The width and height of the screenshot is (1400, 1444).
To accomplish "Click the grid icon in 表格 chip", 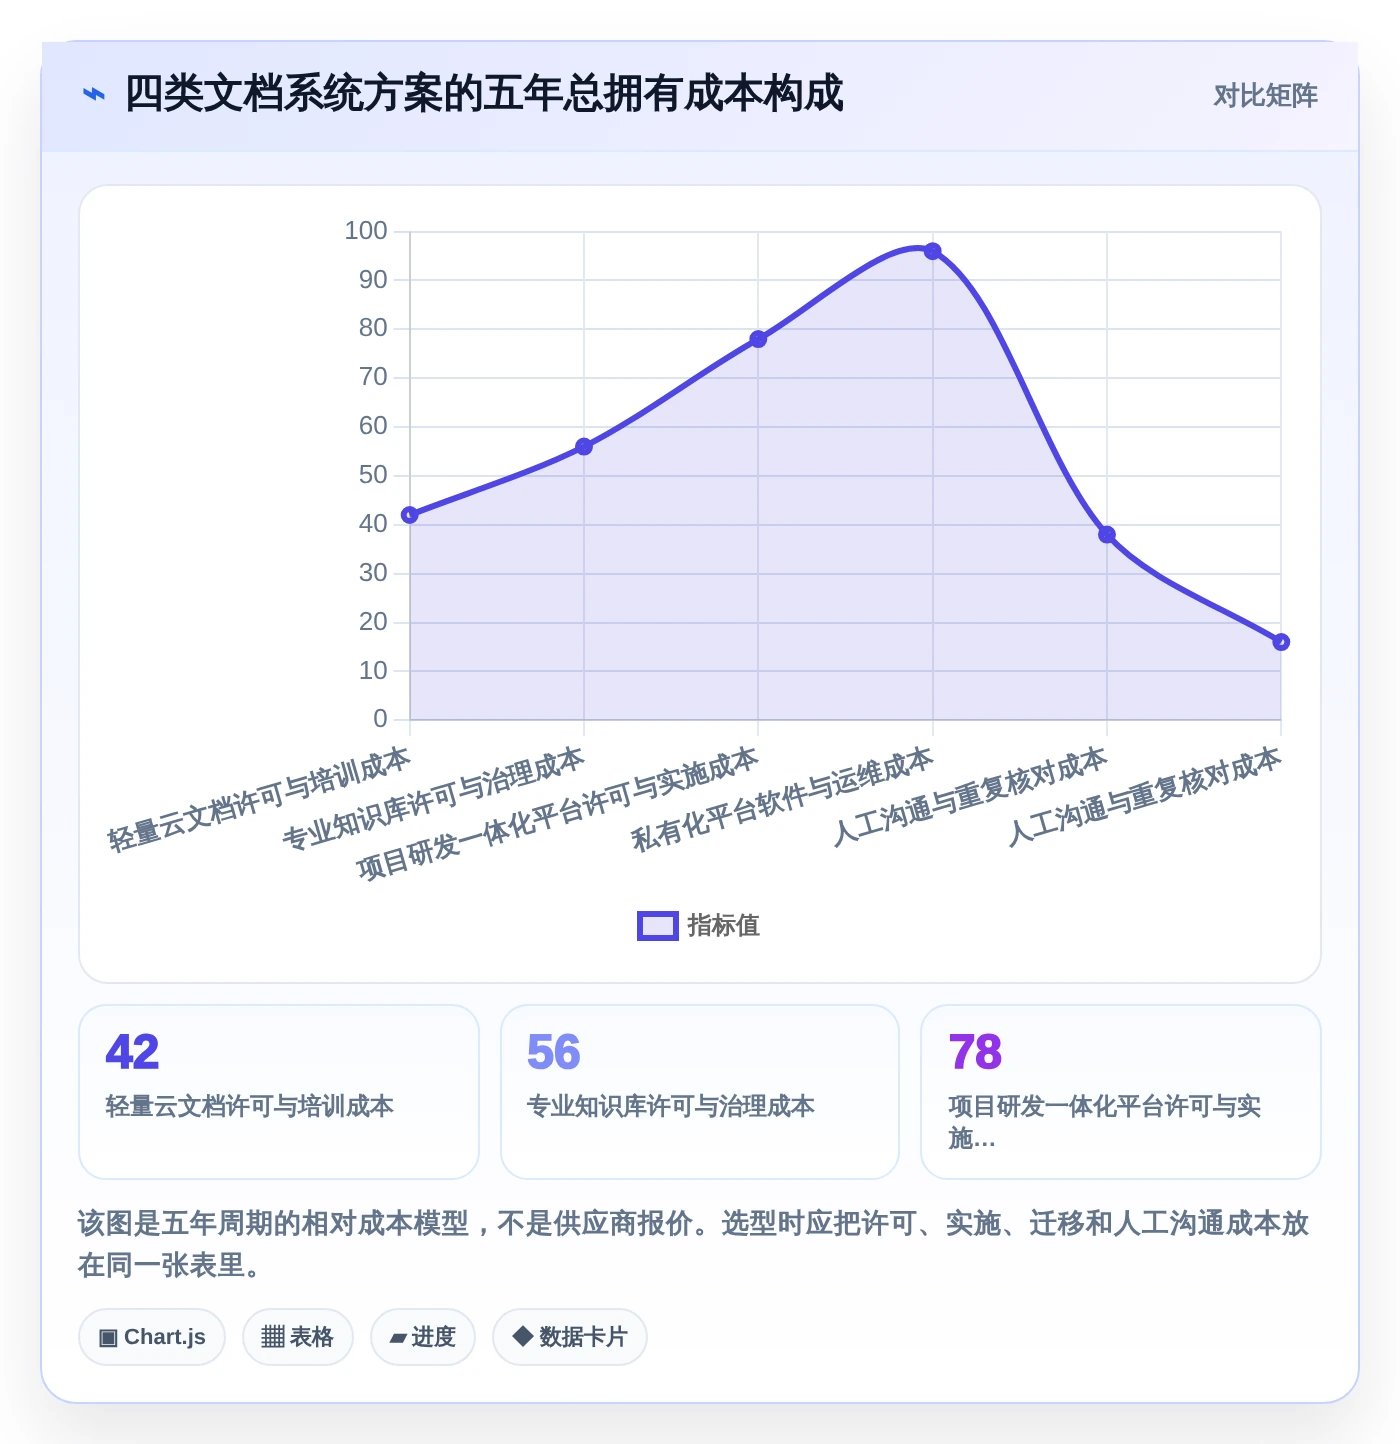I will 273,1337.
